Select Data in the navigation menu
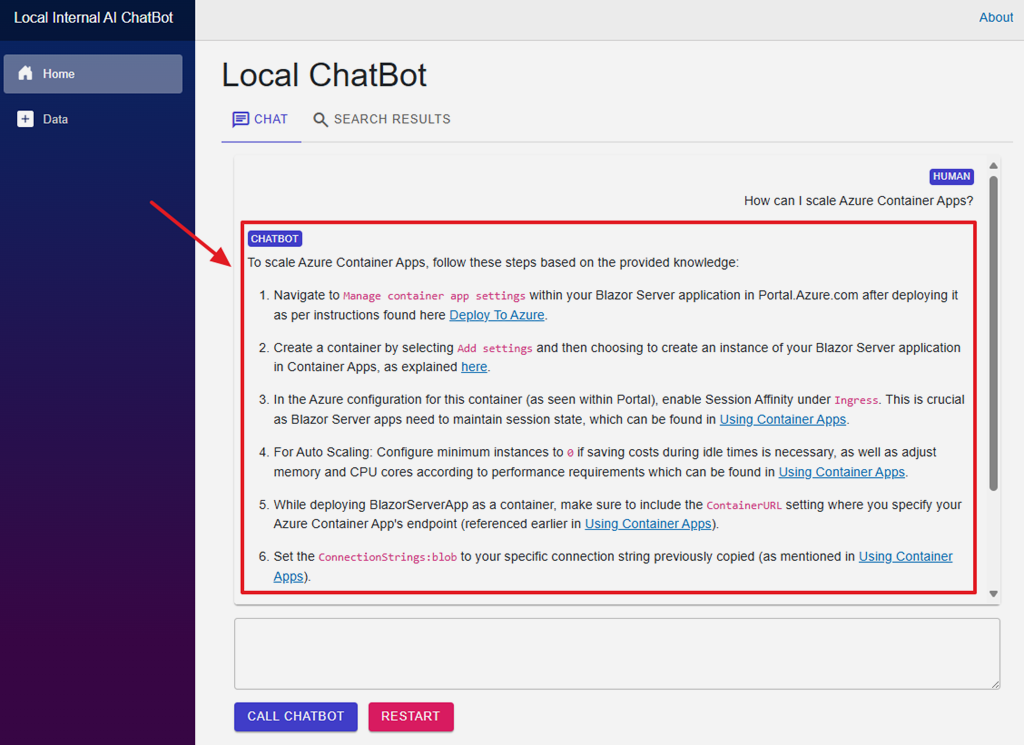This screenshot has width=1024, height=745. [93, 119]
